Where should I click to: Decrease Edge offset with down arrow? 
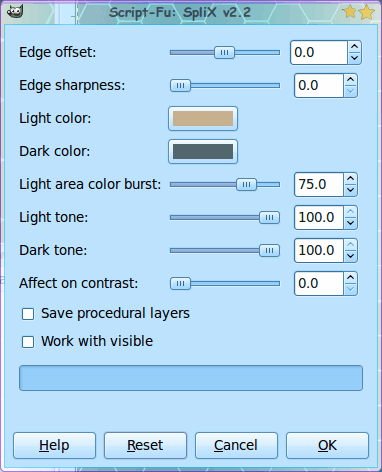(354, 58)
